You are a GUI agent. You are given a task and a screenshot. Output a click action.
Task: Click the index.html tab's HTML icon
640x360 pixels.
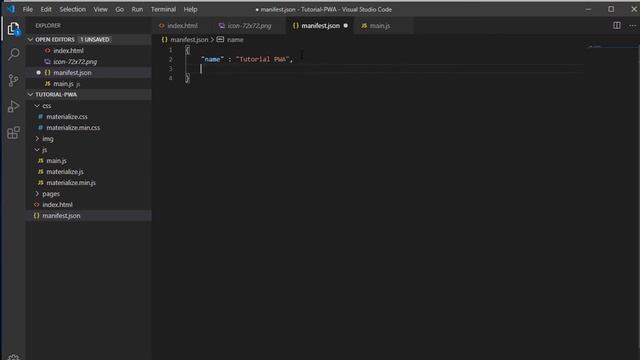pos(162,25)
